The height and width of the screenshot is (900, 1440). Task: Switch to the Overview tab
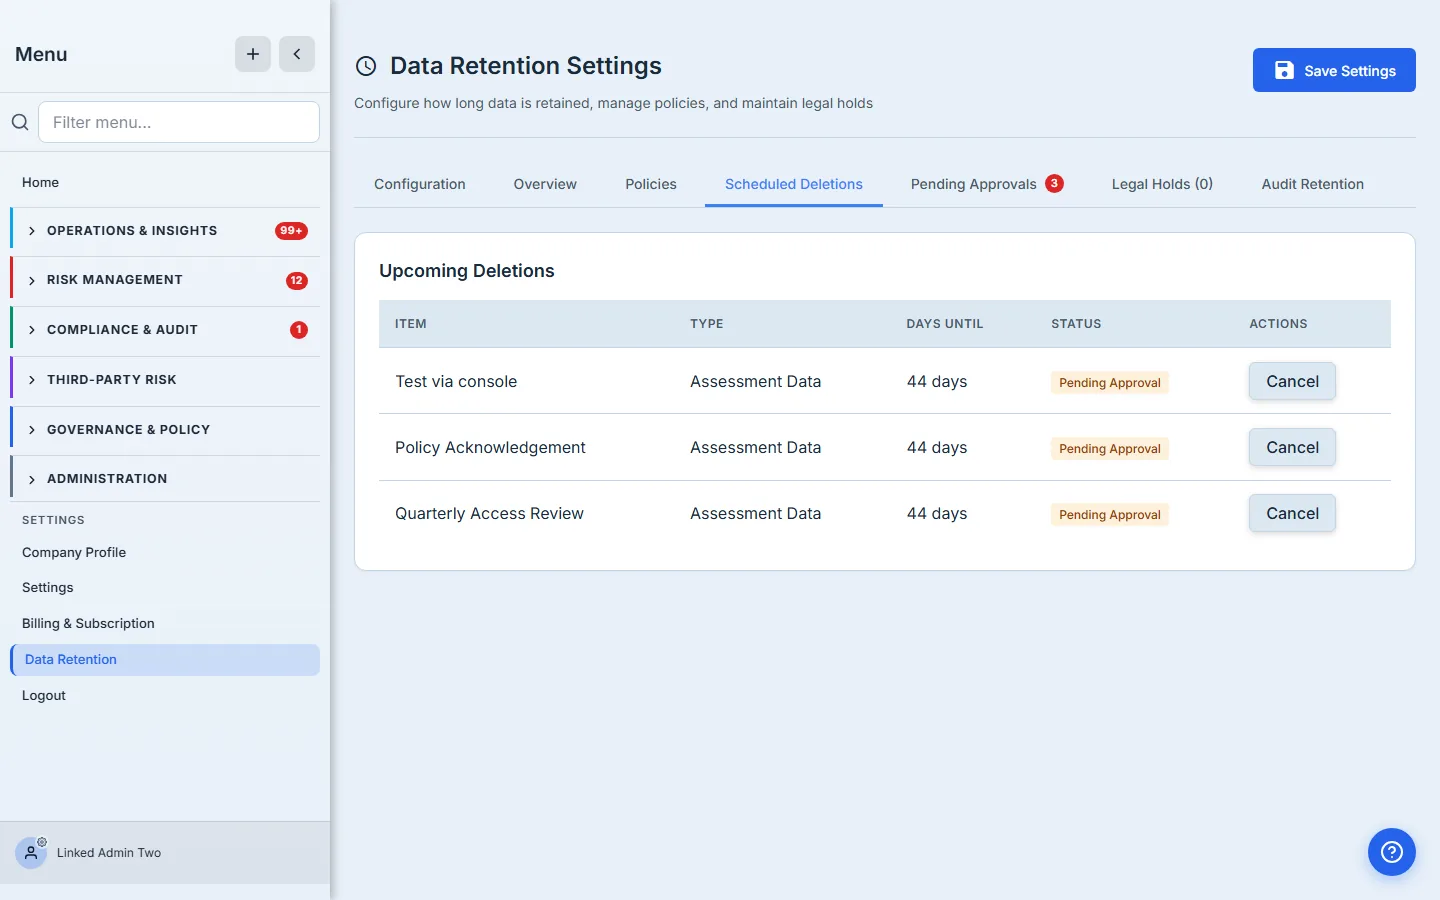point(545,184)
